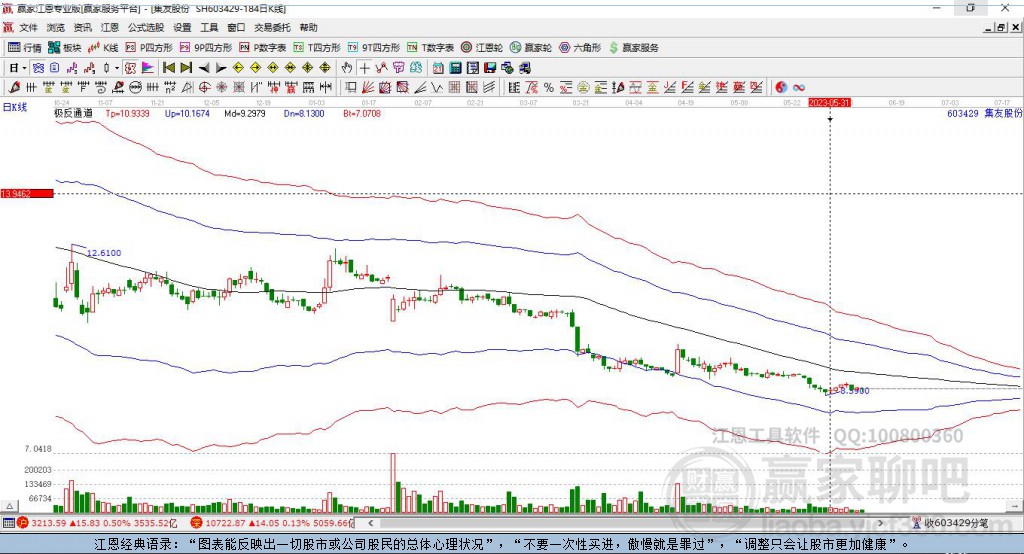The width and height of the screenshot is (1024, 554).
Task: Open the 9P四方形 tool
Action: click(206, 48)
